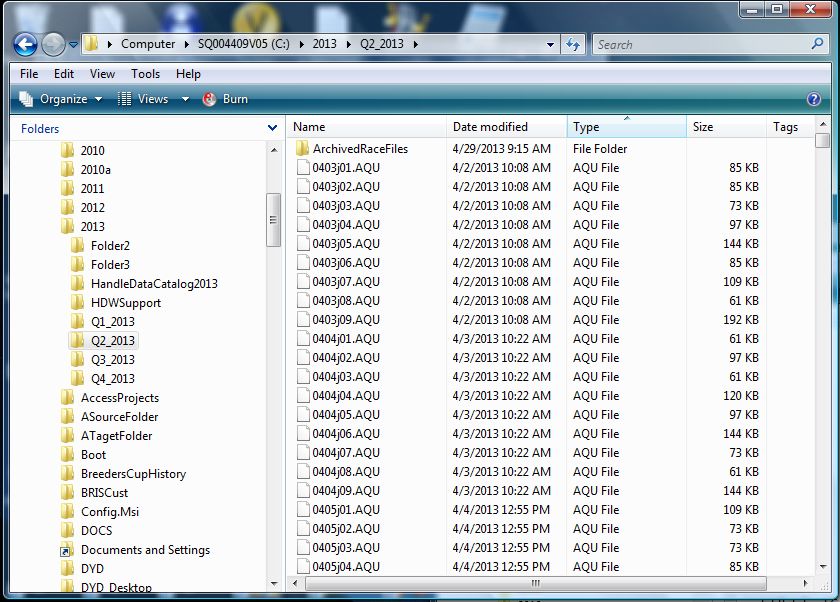Click the magnifier icon in Search box

(x=817, y=44)
